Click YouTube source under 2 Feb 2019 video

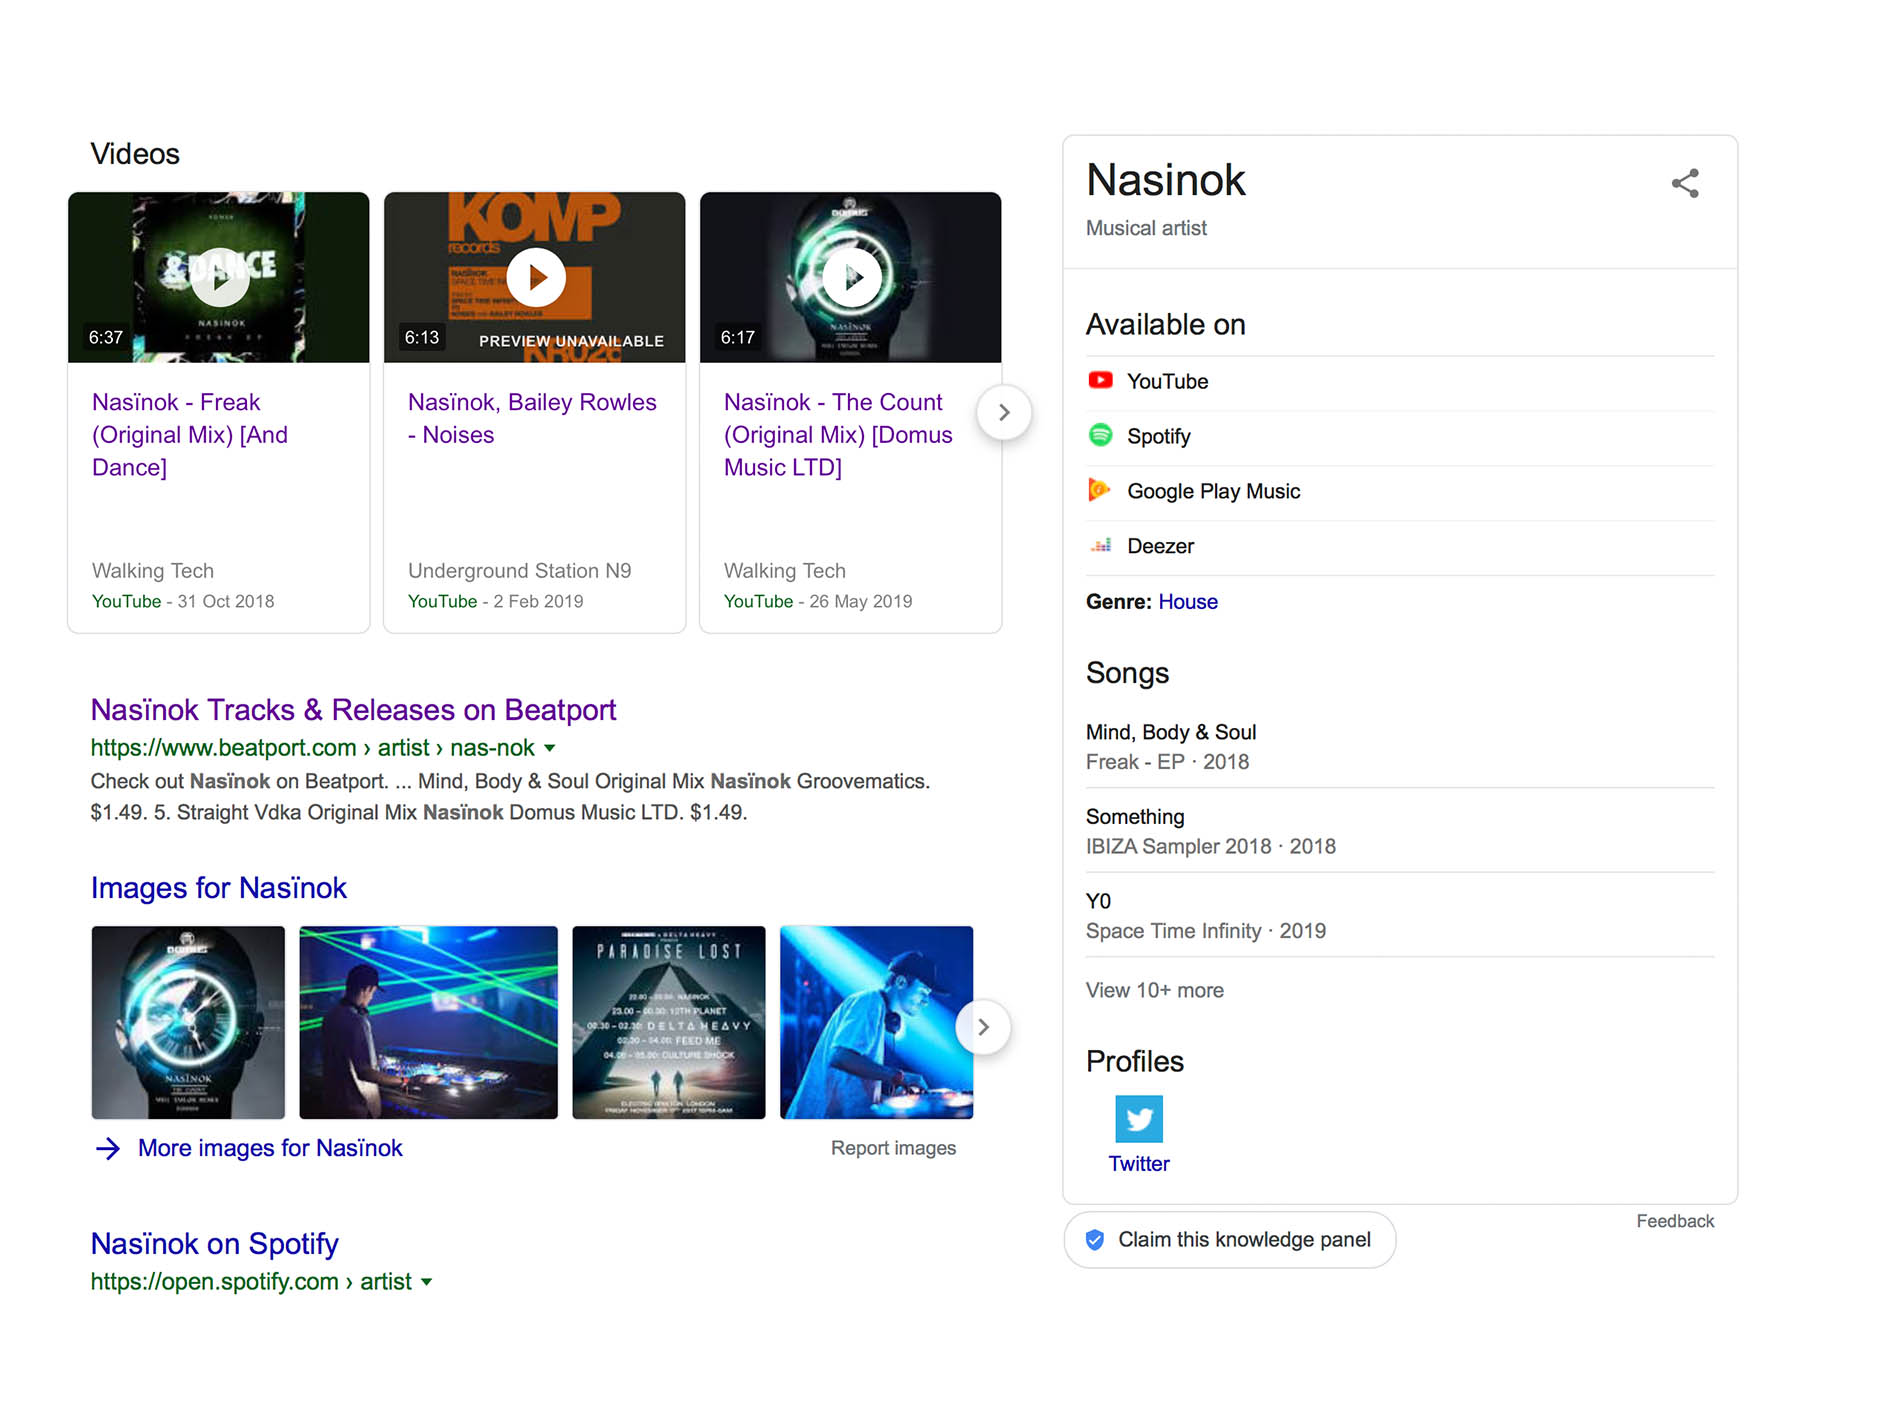click(442, 601)
